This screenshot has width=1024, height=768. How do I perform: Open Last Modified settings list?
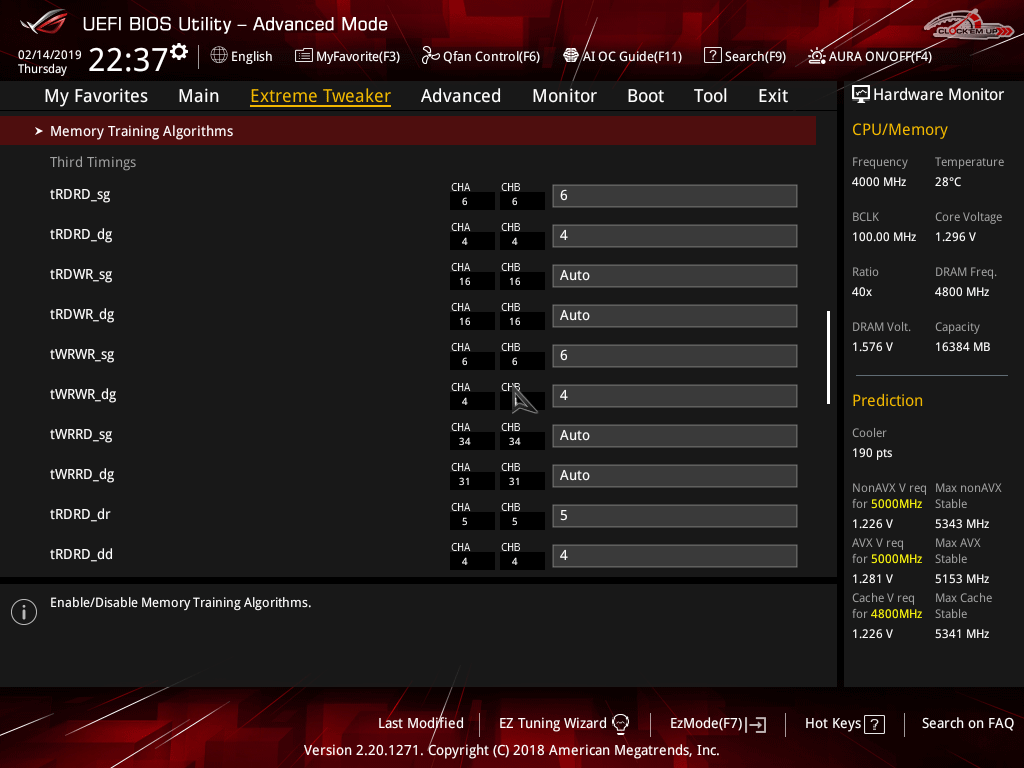(x=420, y=723)
